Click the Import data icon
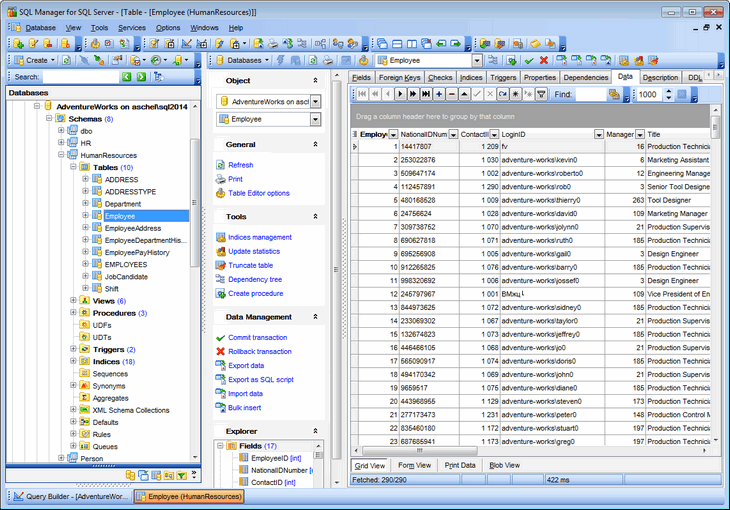Image resolution: width=730 pixels, height=510 pixels. [221, 393]
